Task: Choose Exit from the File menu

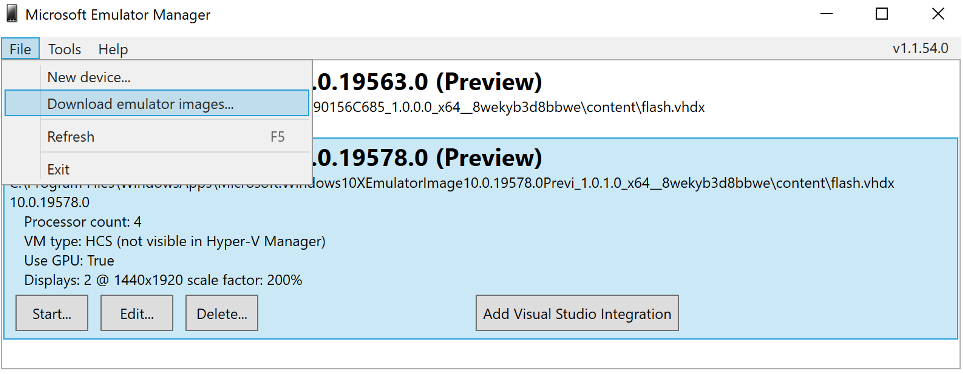Action: pyautogui.click(x=157, y=169)
